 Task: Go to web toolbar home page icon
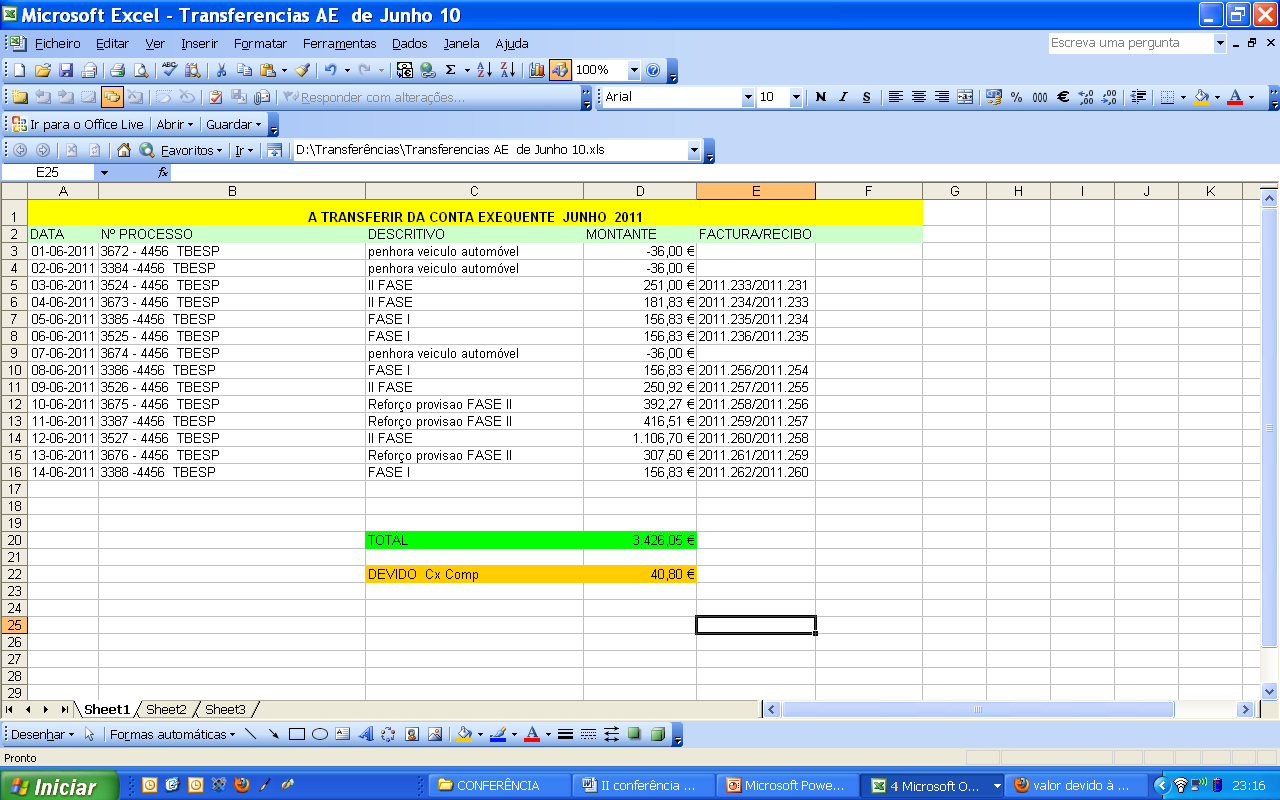[124, 150]
